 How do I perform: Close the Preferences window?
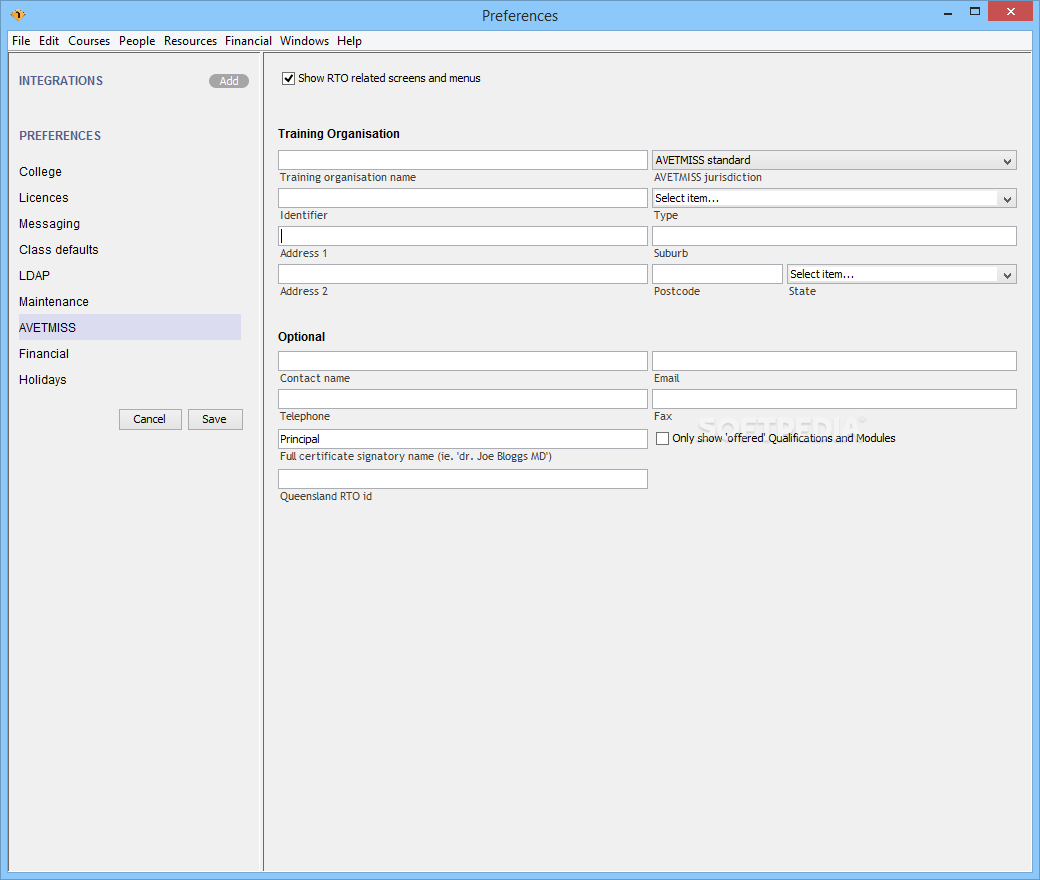coord(1010,11)
